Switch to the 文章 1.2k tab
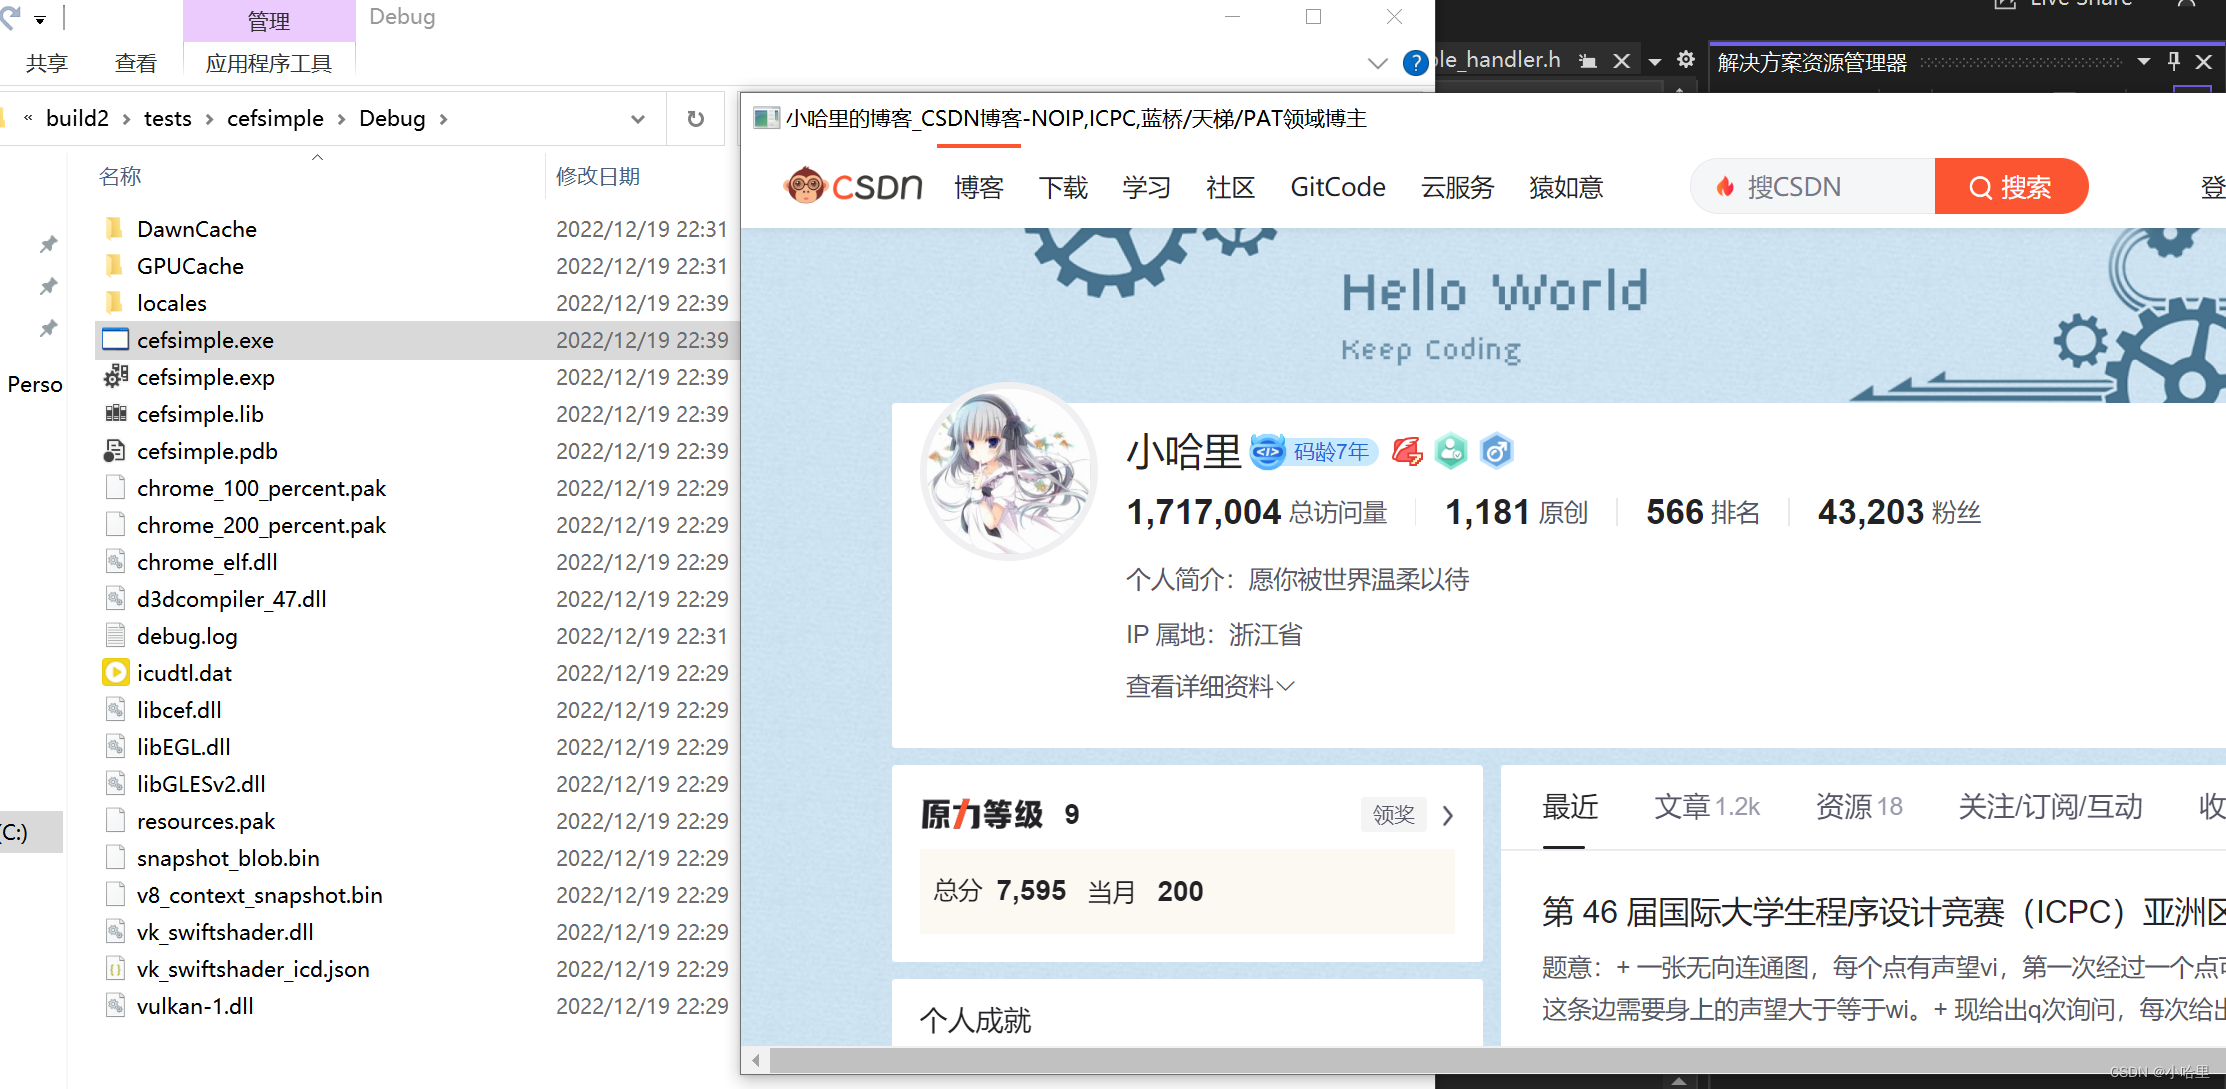Image resolution: width=2226 pixels, height=1089 pixels. (1707, 806)
